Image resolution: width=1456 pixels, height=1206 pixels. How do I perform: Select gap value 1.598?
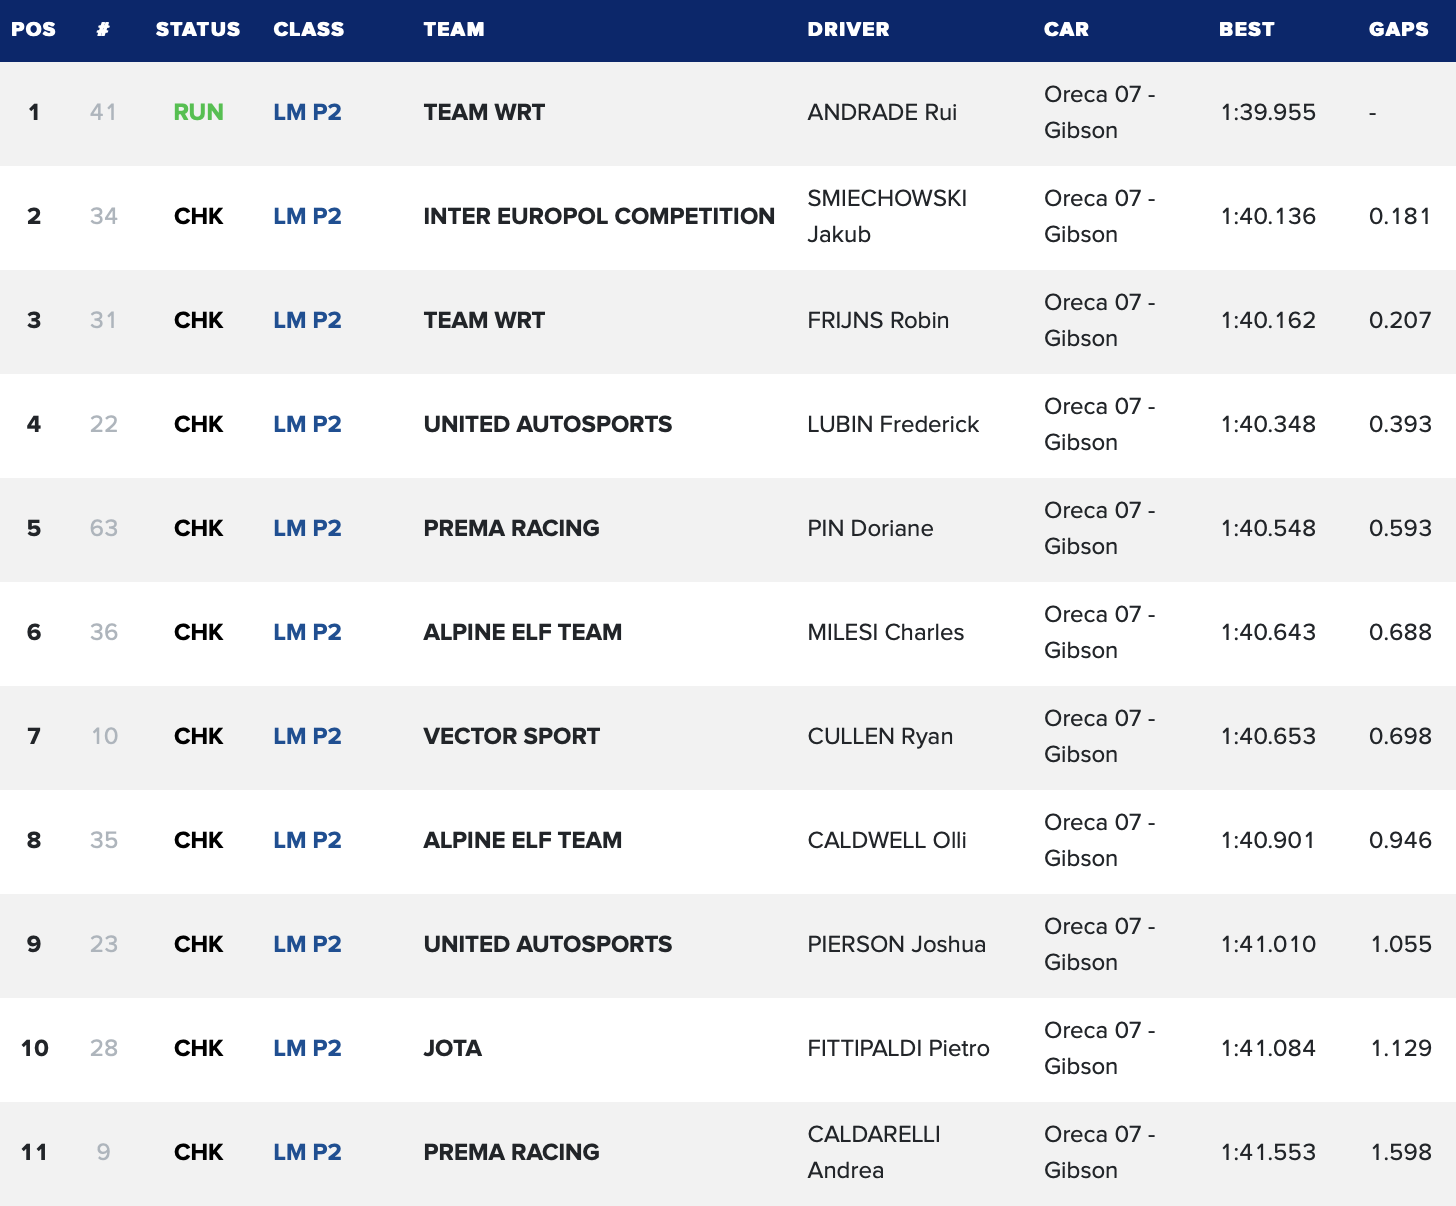coord(1401,1152)
